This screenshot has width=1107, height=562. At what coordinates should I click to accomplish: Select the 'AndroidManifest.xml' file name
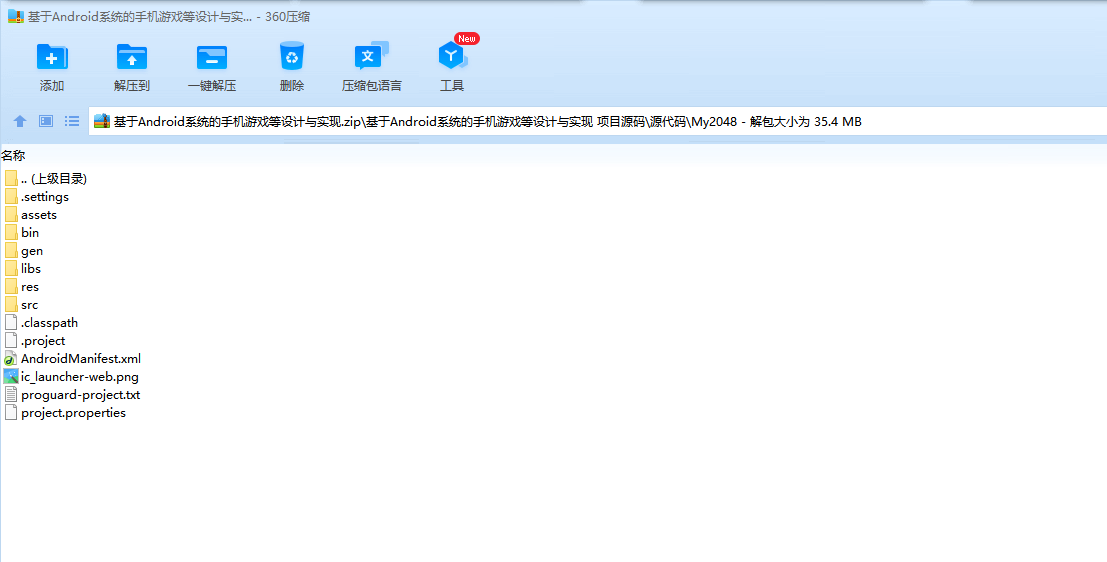[81, 359]
